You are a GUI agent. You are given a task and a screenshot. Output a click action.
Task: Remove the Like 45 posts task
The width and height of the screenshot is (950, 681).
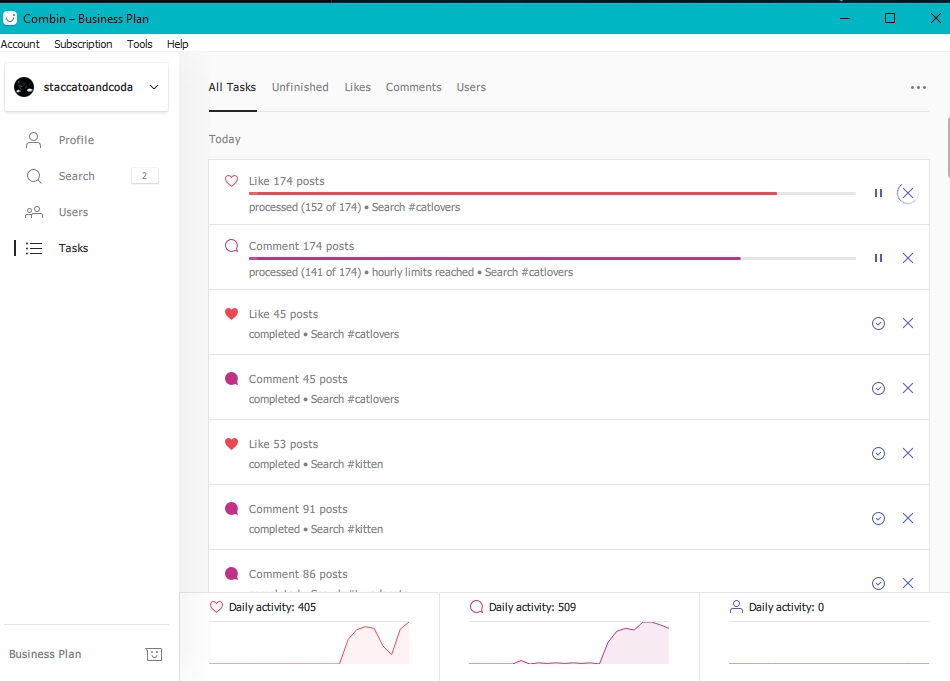(908, 323)
